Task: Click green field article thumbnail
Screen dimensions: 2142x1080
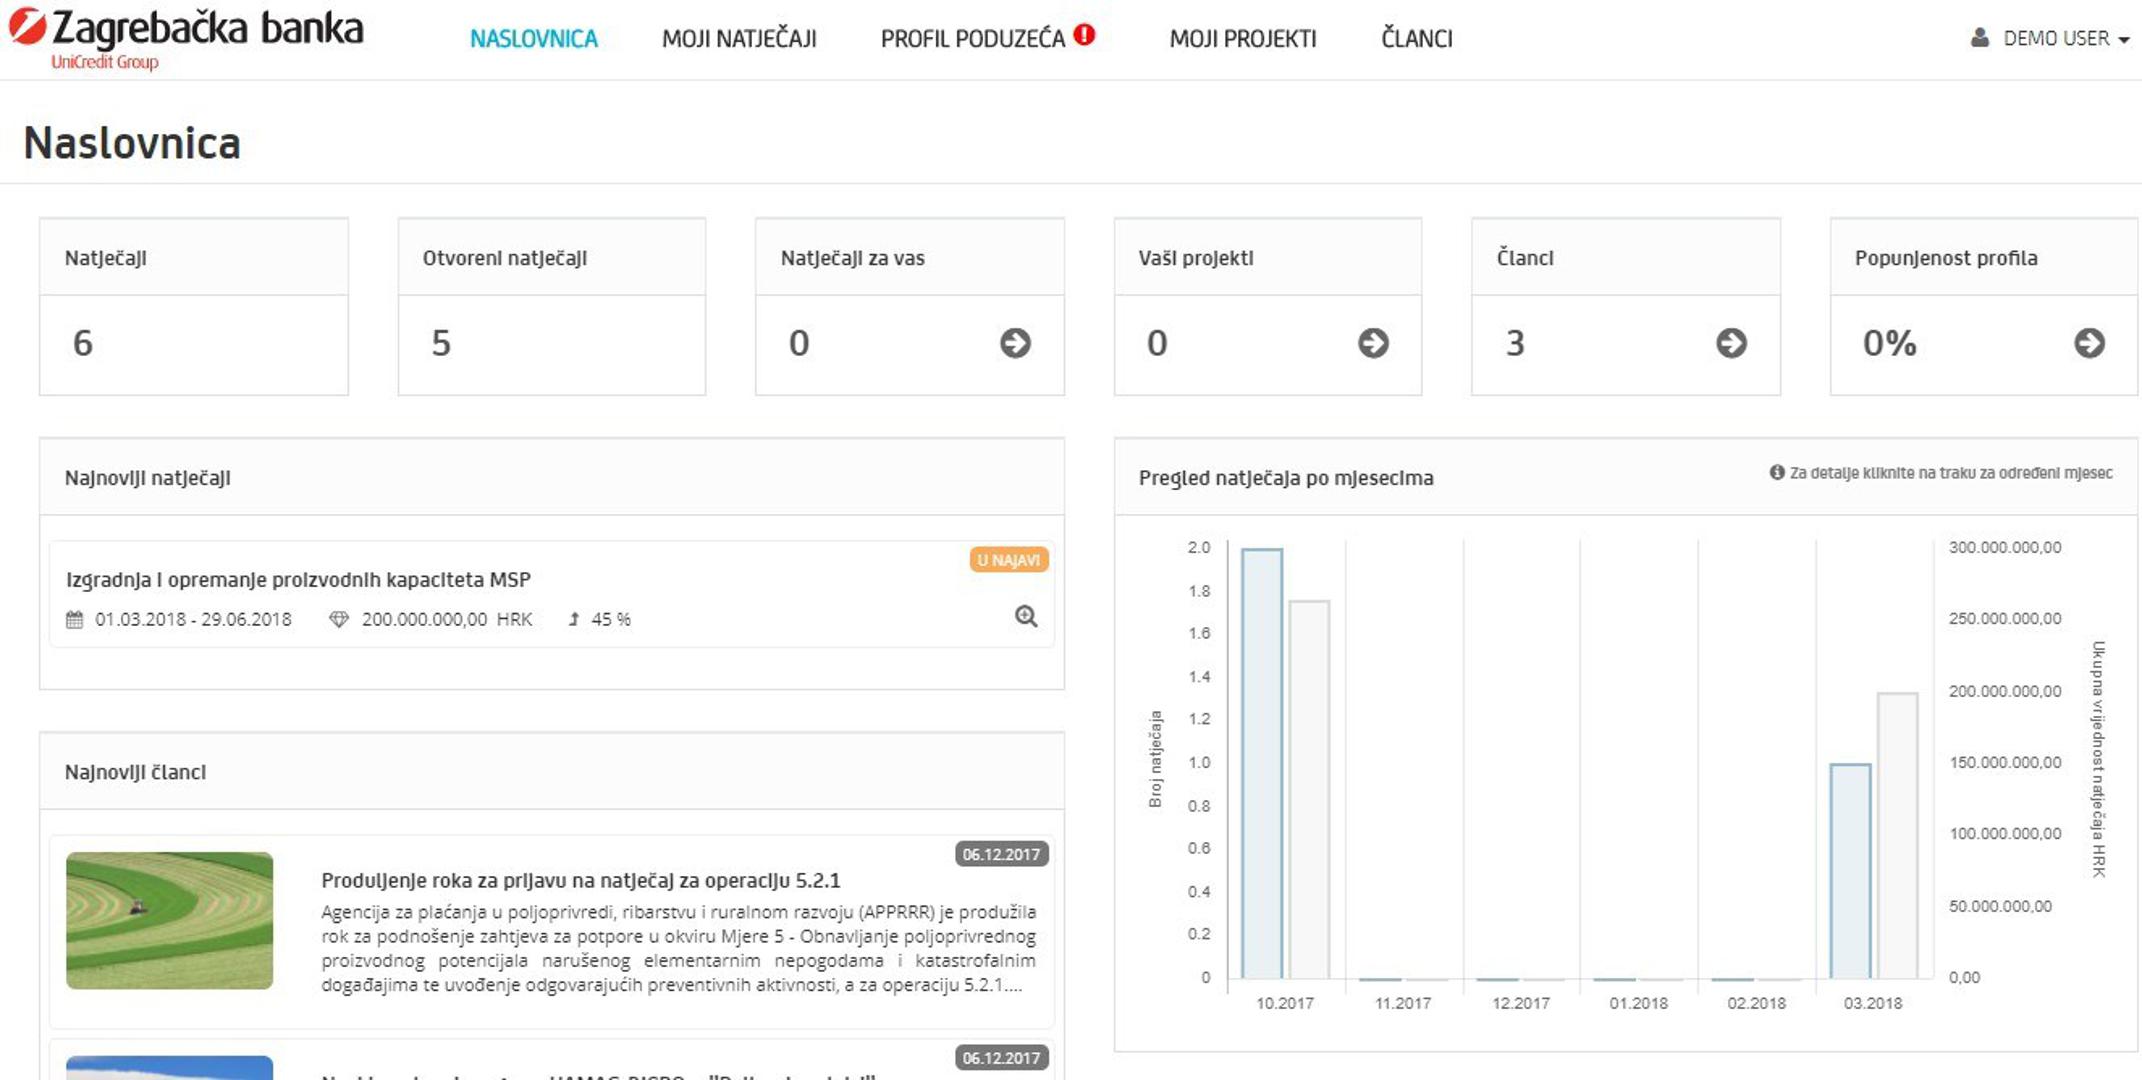Action: pyautogui.click(x=169, y=920)
